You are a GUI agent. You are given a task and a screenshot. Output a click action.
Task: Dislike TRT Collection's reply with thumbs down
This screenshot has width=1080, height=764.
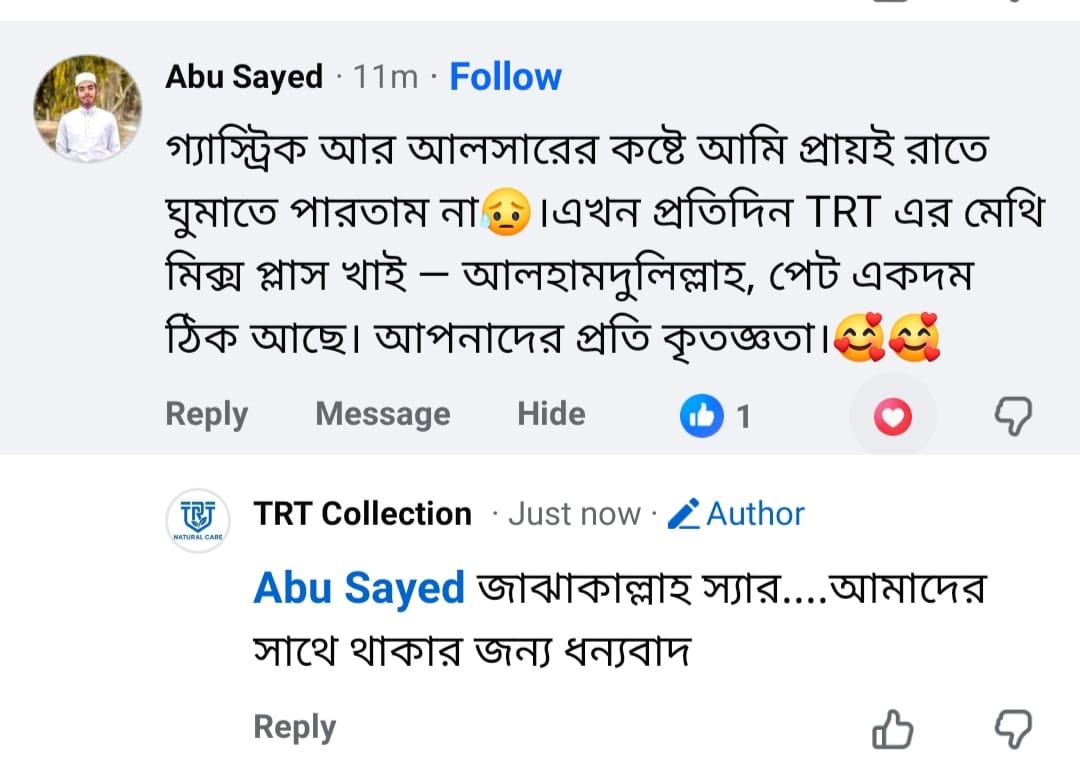click(x=1013, y=728)
